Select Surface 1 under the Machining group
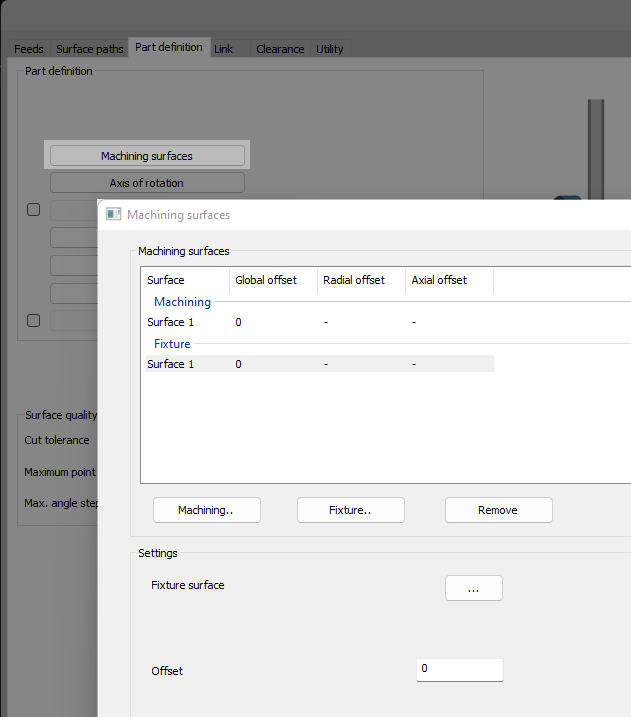Viewport: 631px width, 717px height. (x=171, y=322)
